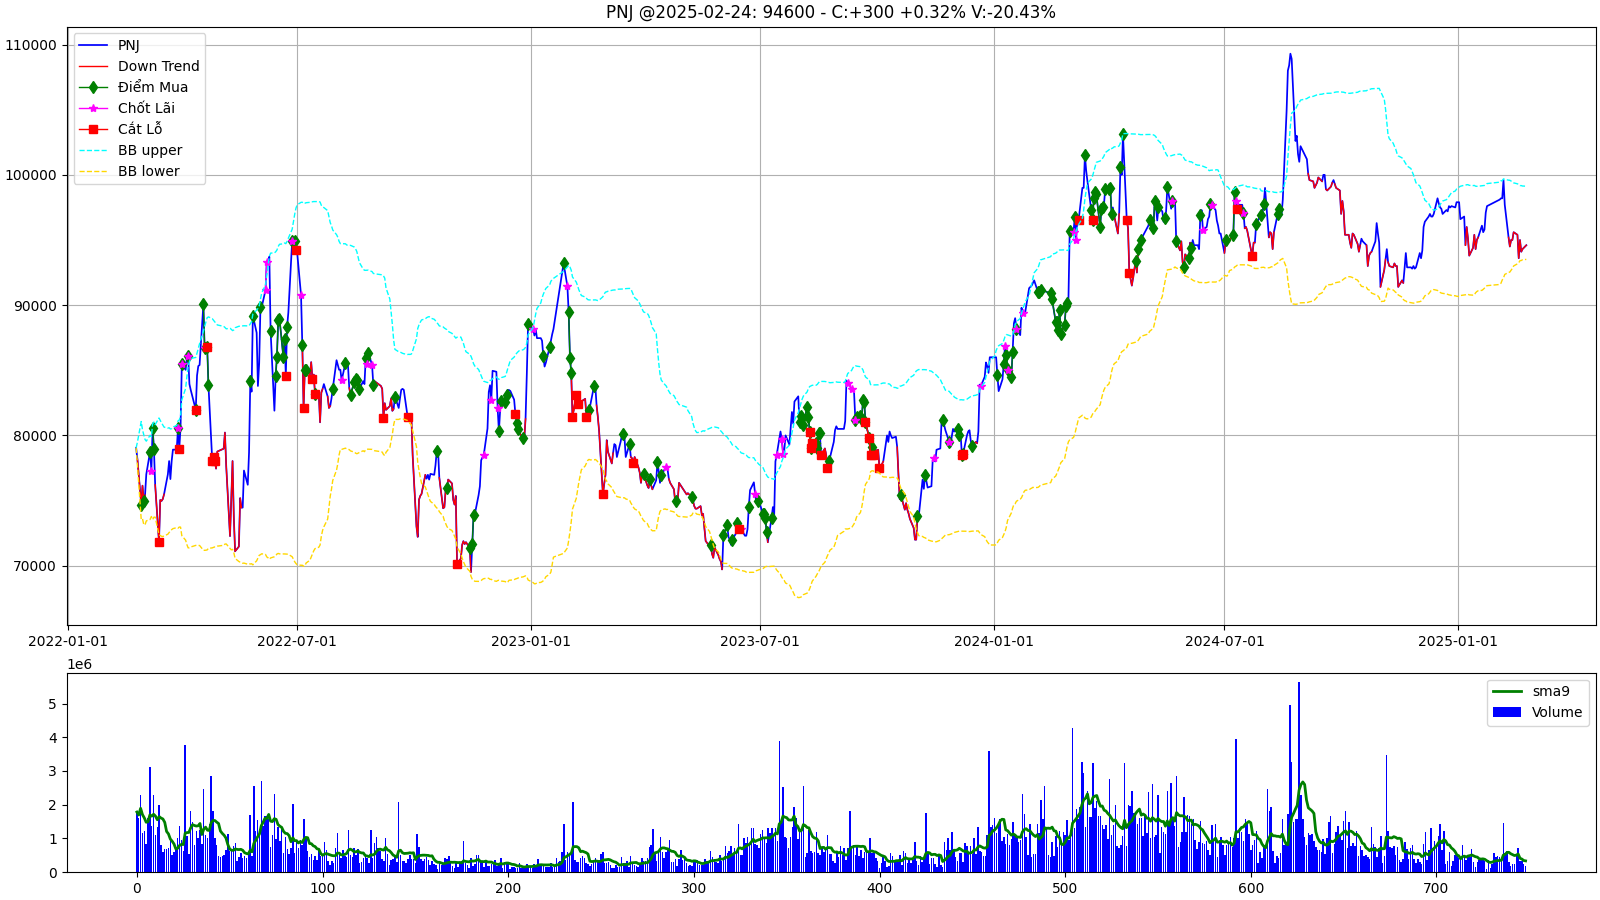Click the volume x-axis tick 200
Image resolution: width=1600 pixels, height=900 pixels.
(508, 888)
